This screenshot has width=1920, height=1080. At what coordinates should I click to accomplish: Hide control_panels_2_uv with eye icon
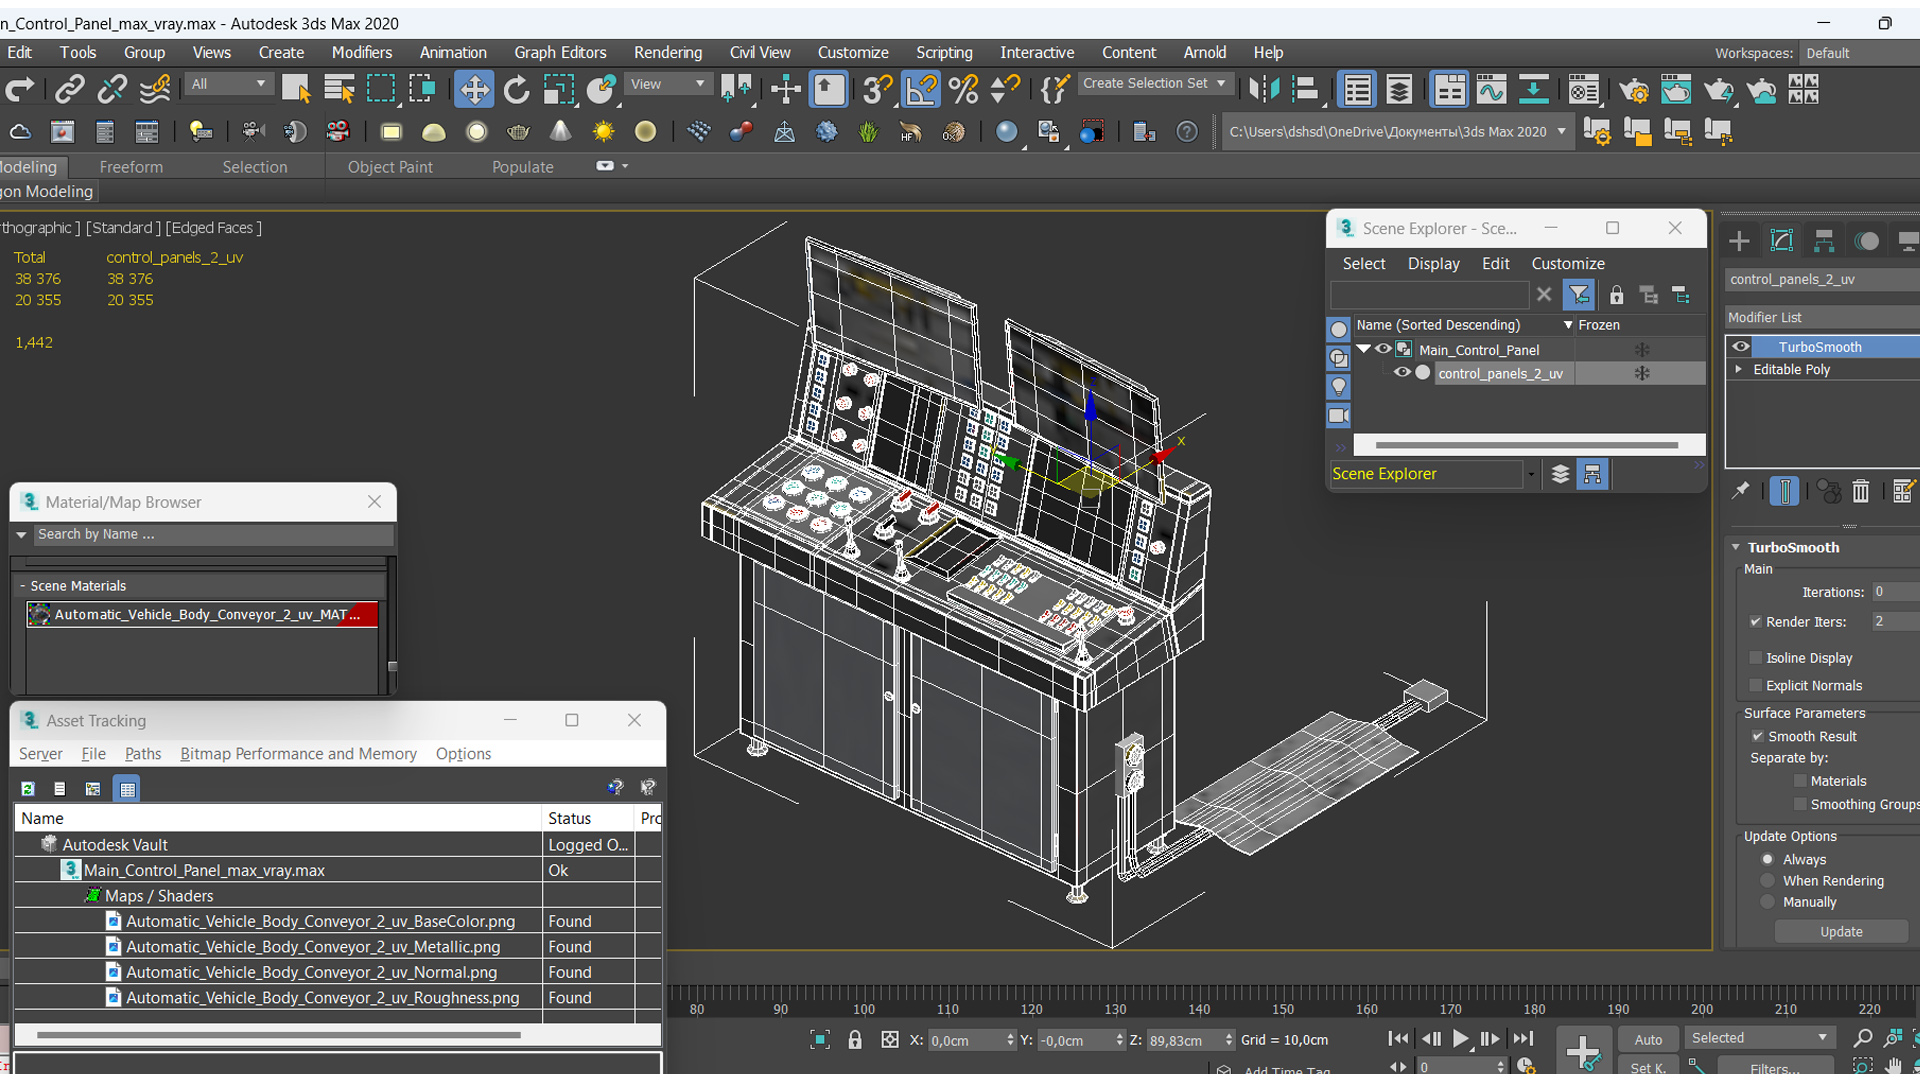1402,373
